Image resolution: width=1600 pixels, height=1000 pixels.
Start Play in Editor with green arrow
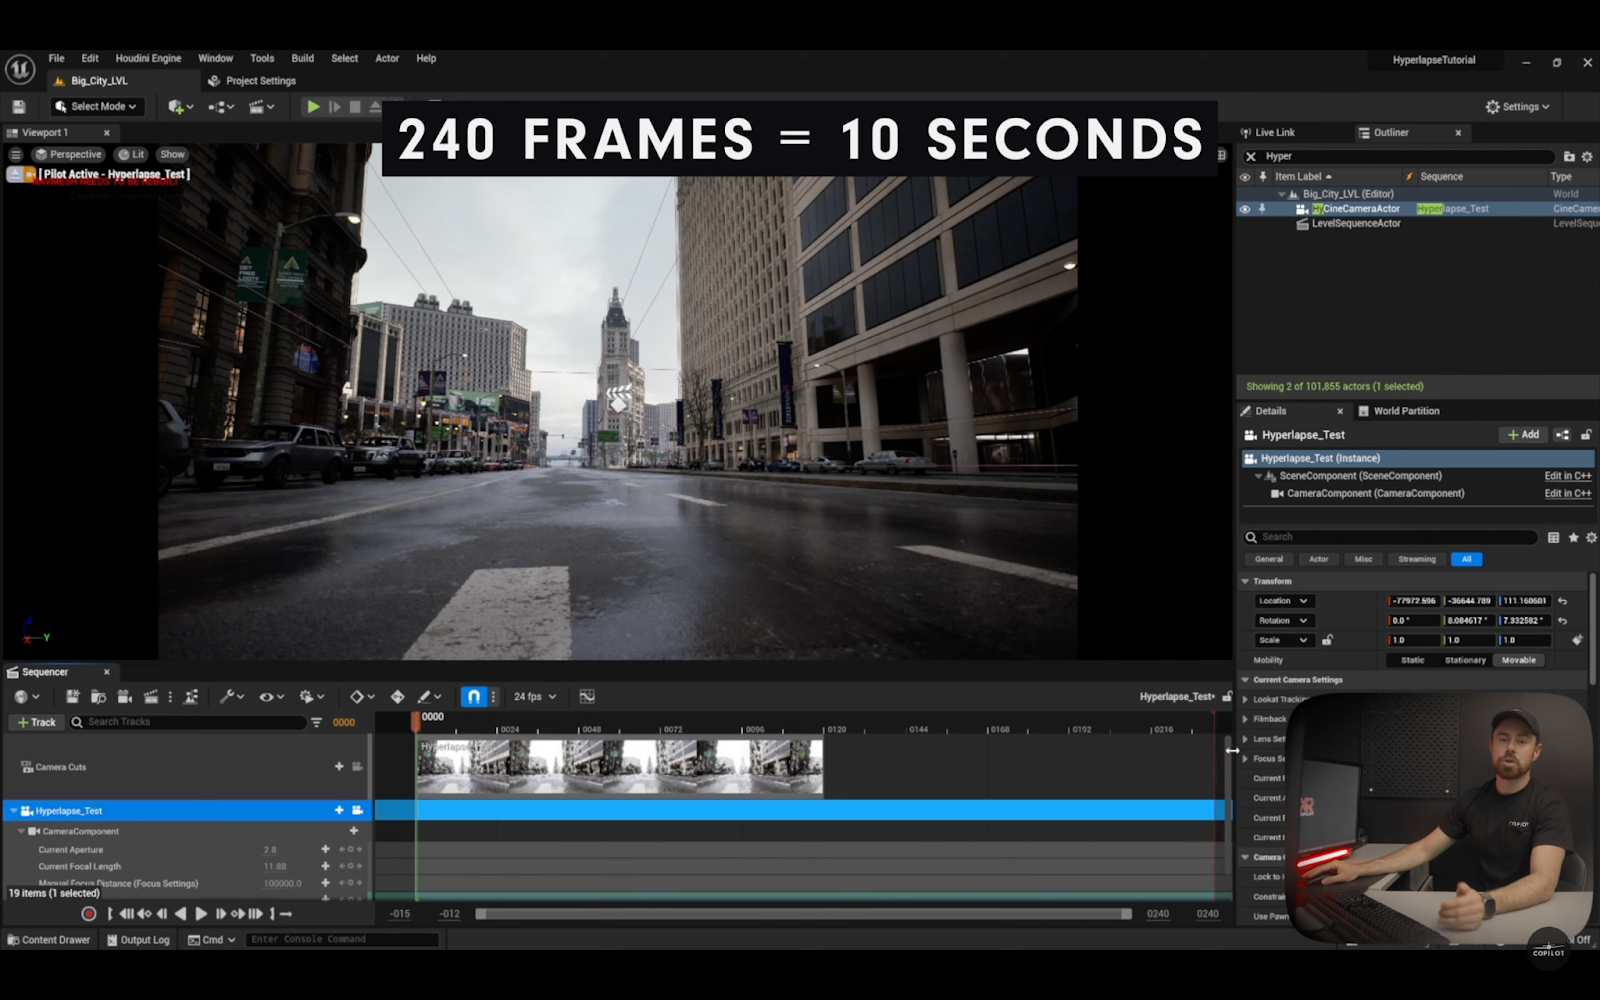[313, 106]
